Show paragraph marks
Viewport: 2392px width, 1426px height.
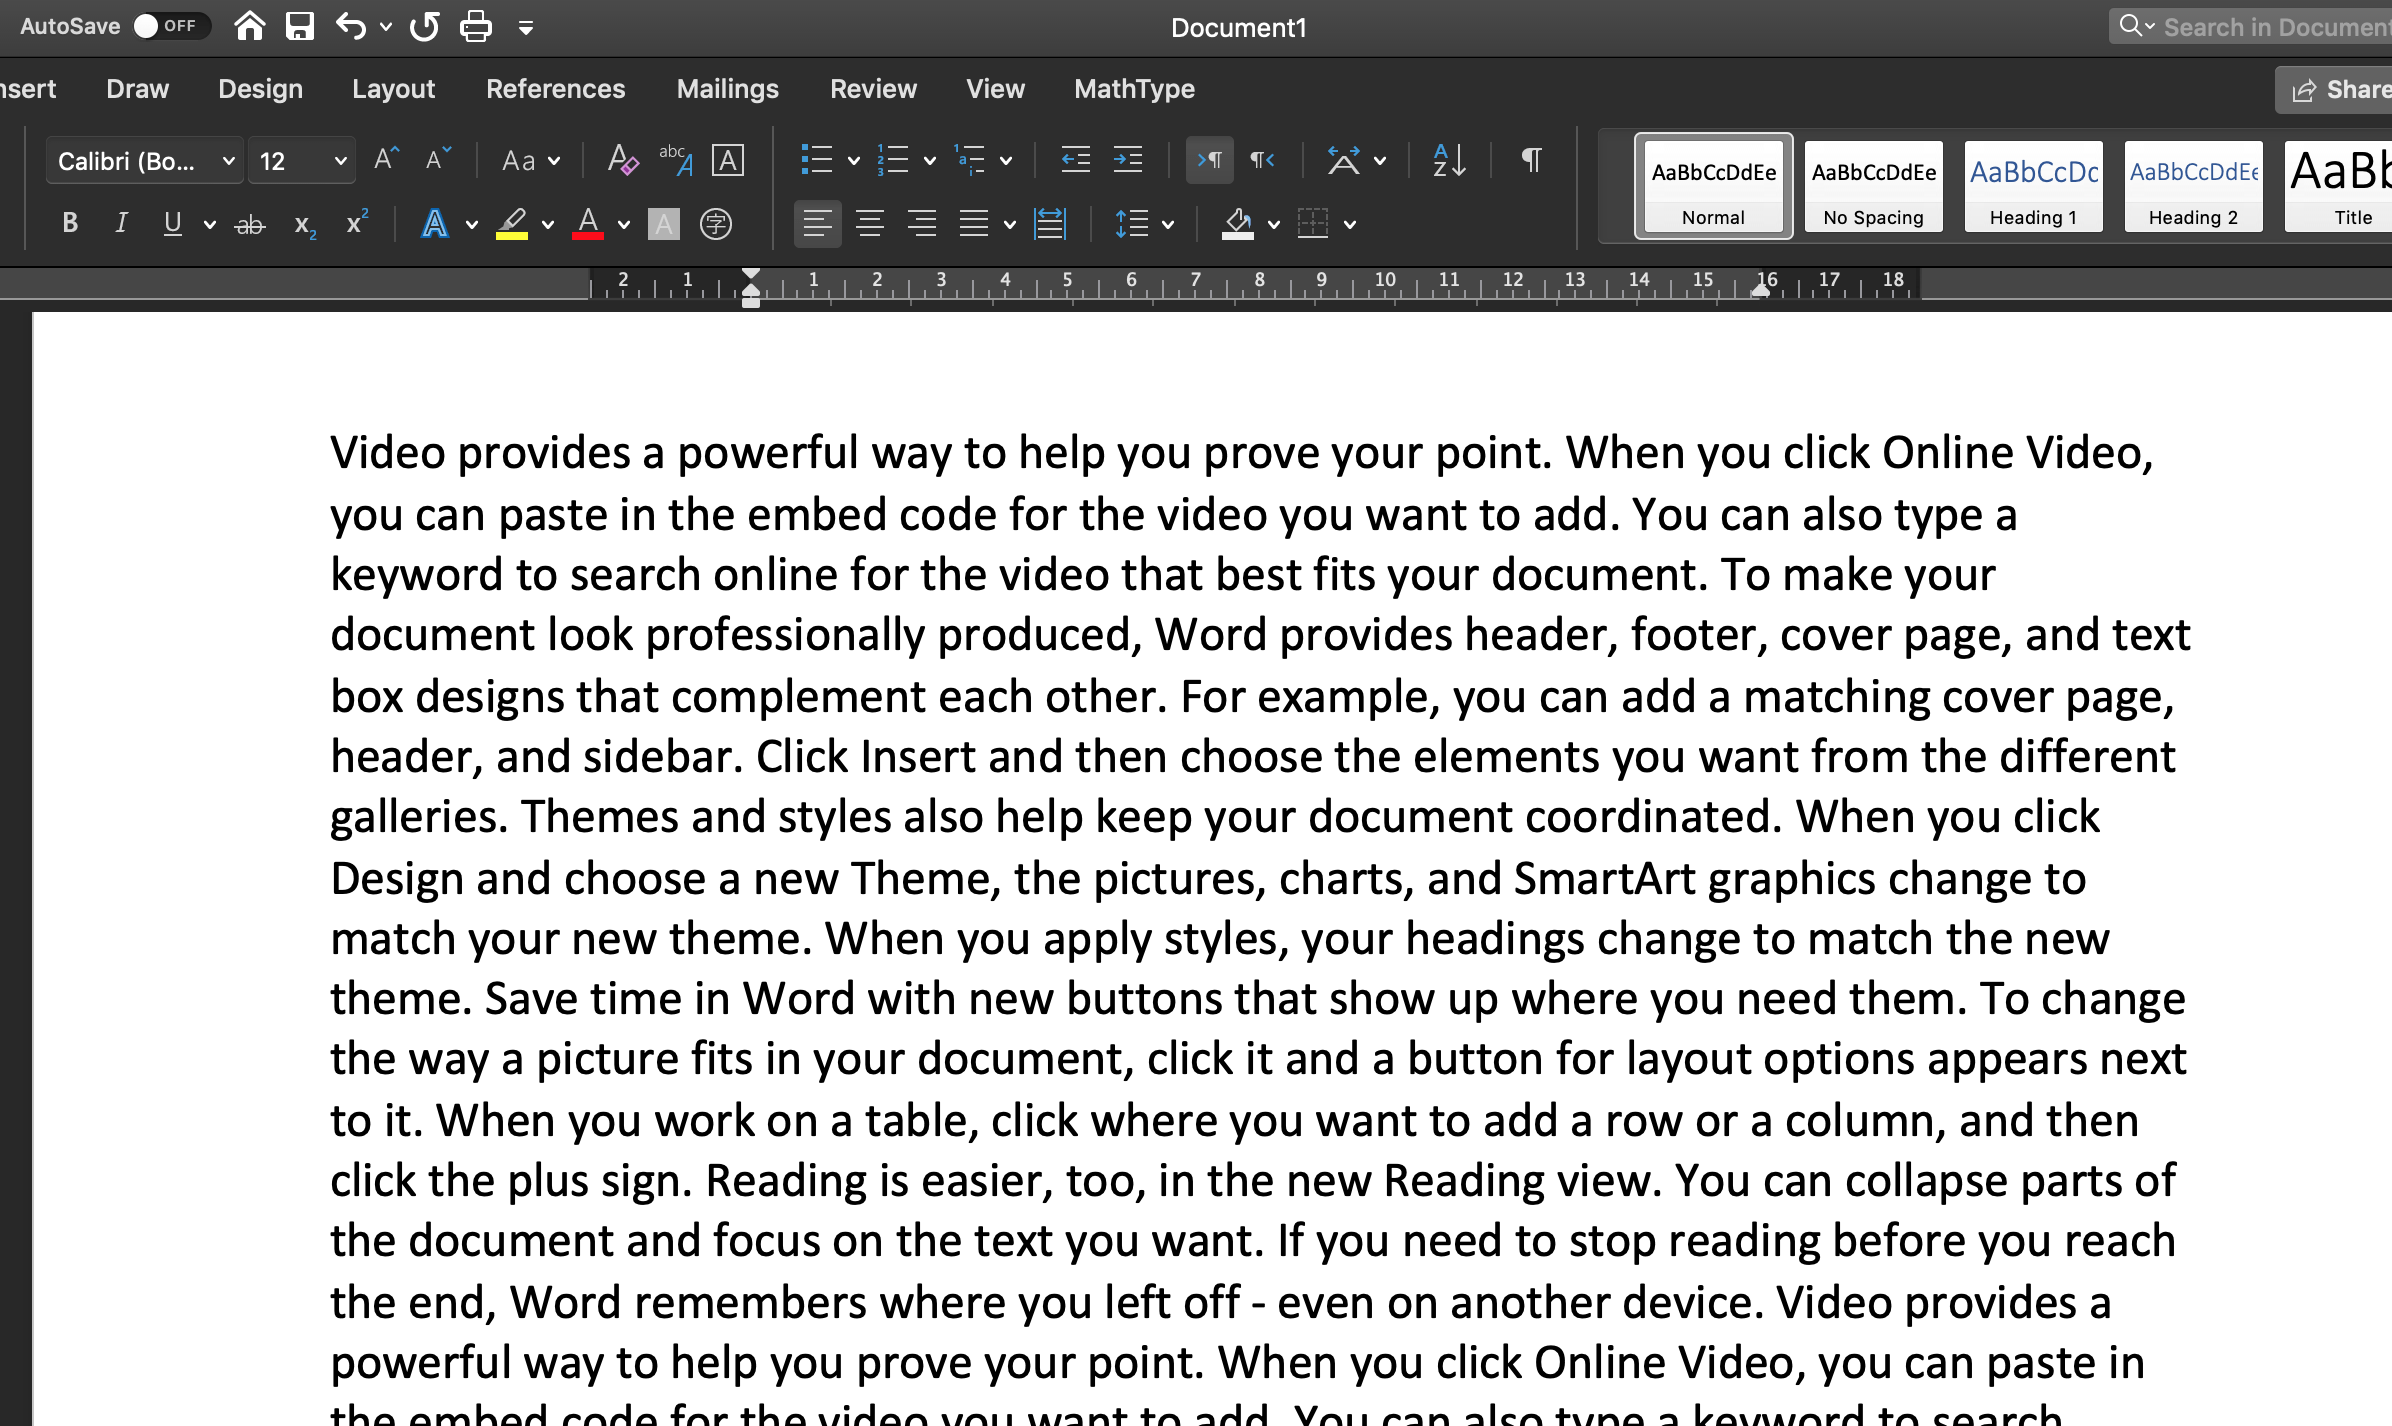[1531, 160]
